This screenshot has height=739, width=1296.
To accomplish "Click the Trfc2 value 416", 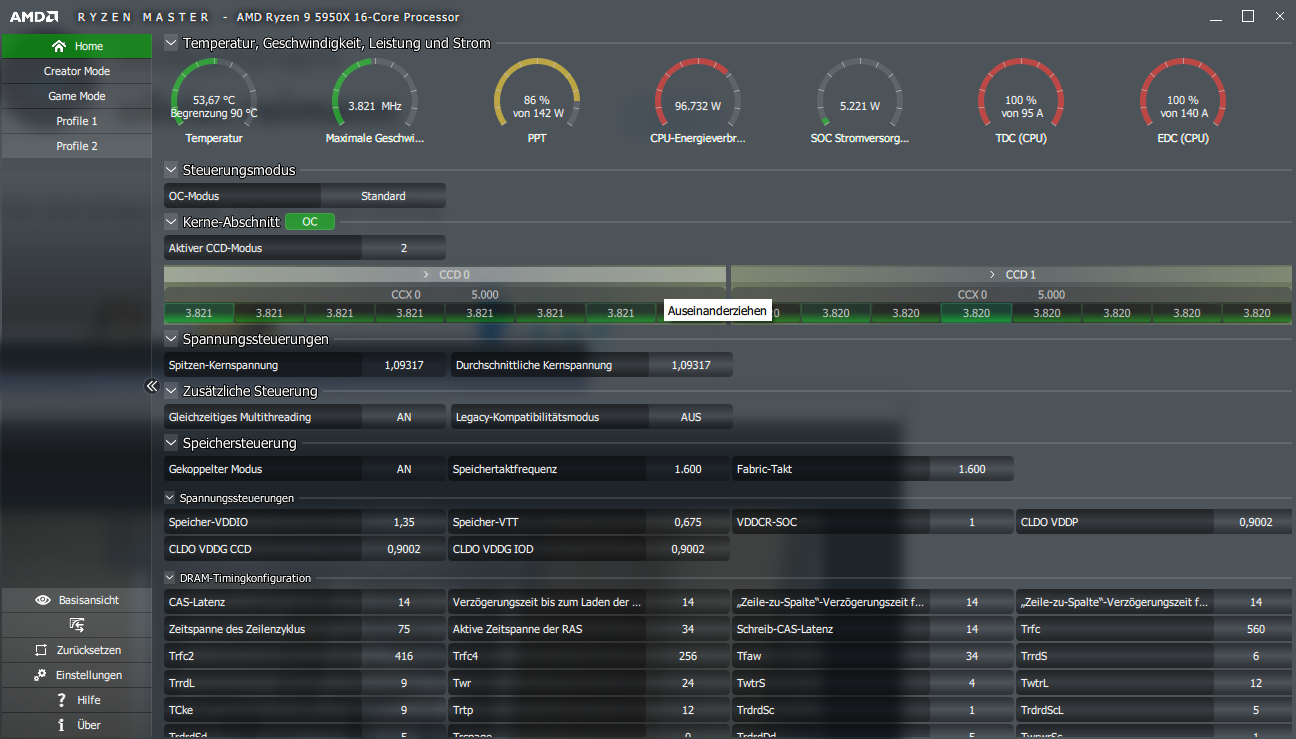I will 404,656.
